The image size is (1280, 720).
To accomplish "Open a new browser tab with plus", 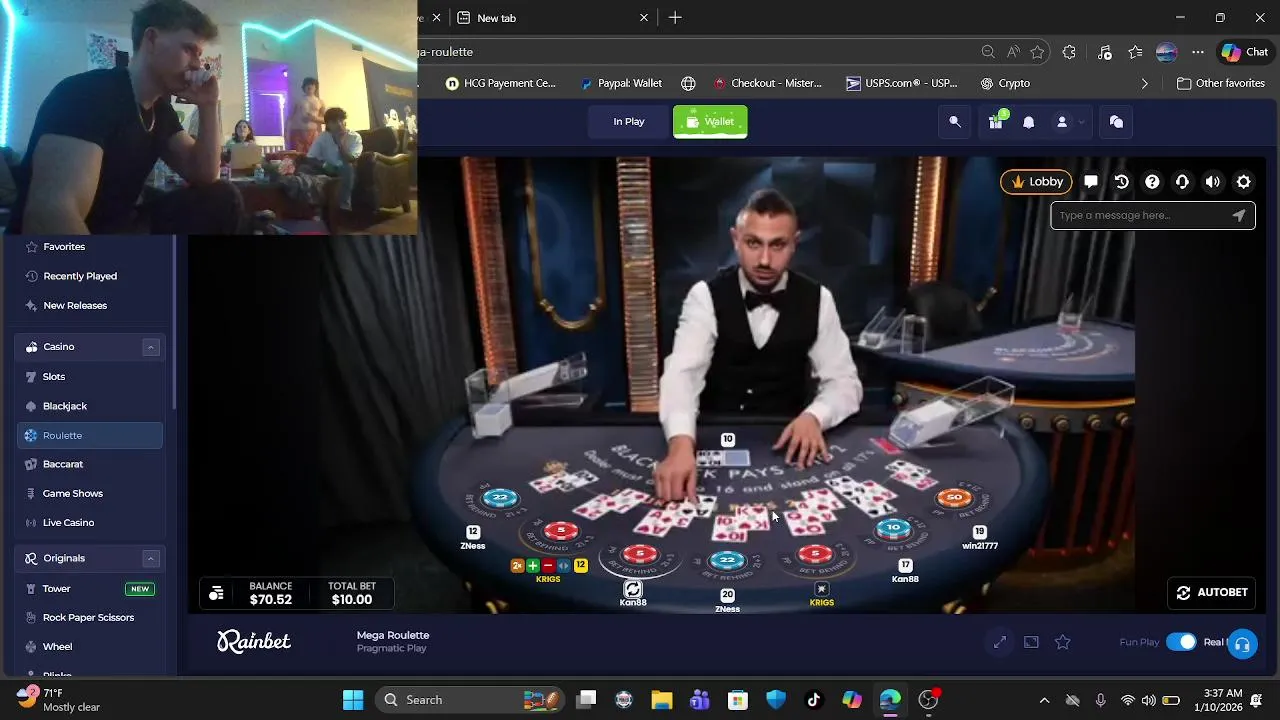I will click(675, 18).
